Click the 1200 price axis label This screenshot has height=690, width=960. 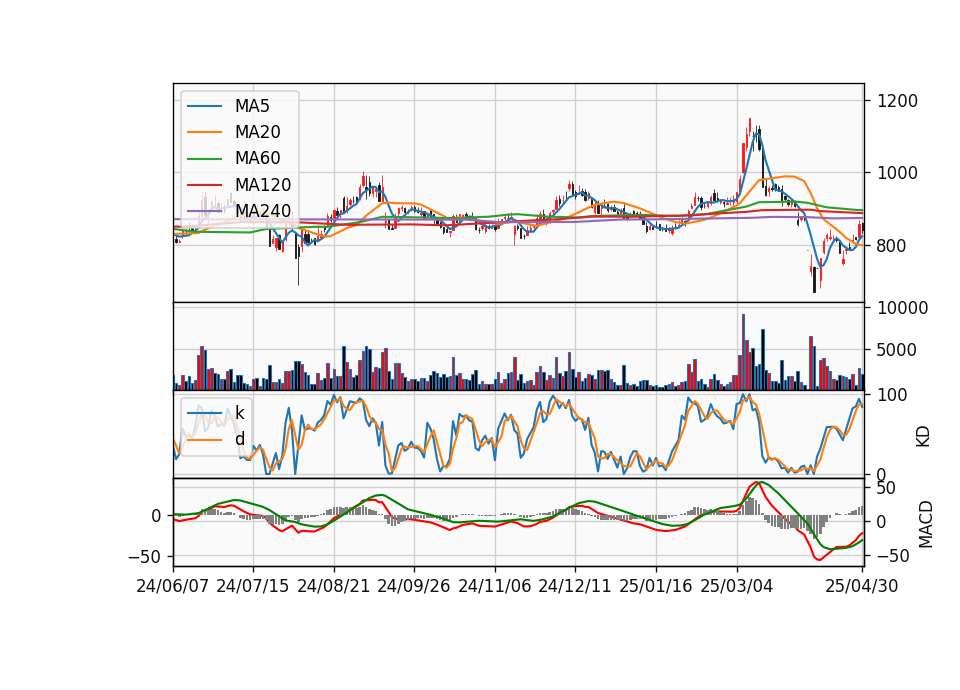(897, 101)
